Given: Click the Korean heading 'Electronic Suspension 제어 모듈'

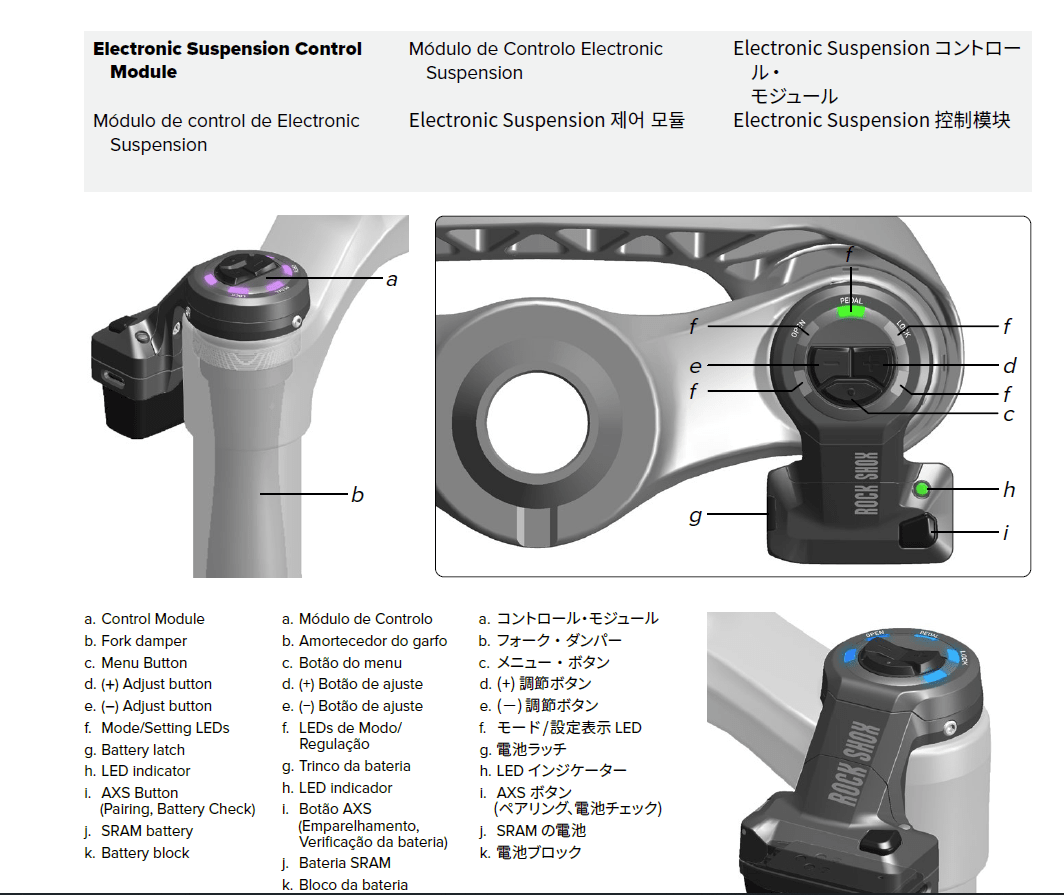Looking at the screenshot, I should pyautogui.click(x=547, y=121).
